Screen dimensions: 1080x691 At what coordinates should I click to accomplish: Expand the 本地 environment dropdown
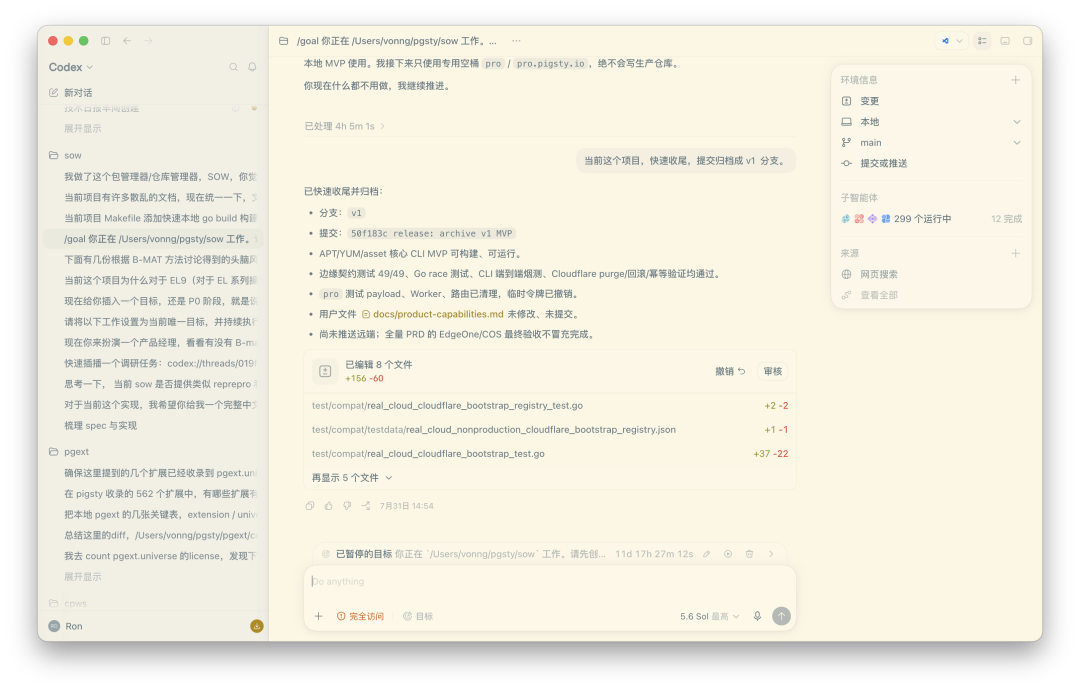[931, 122]
